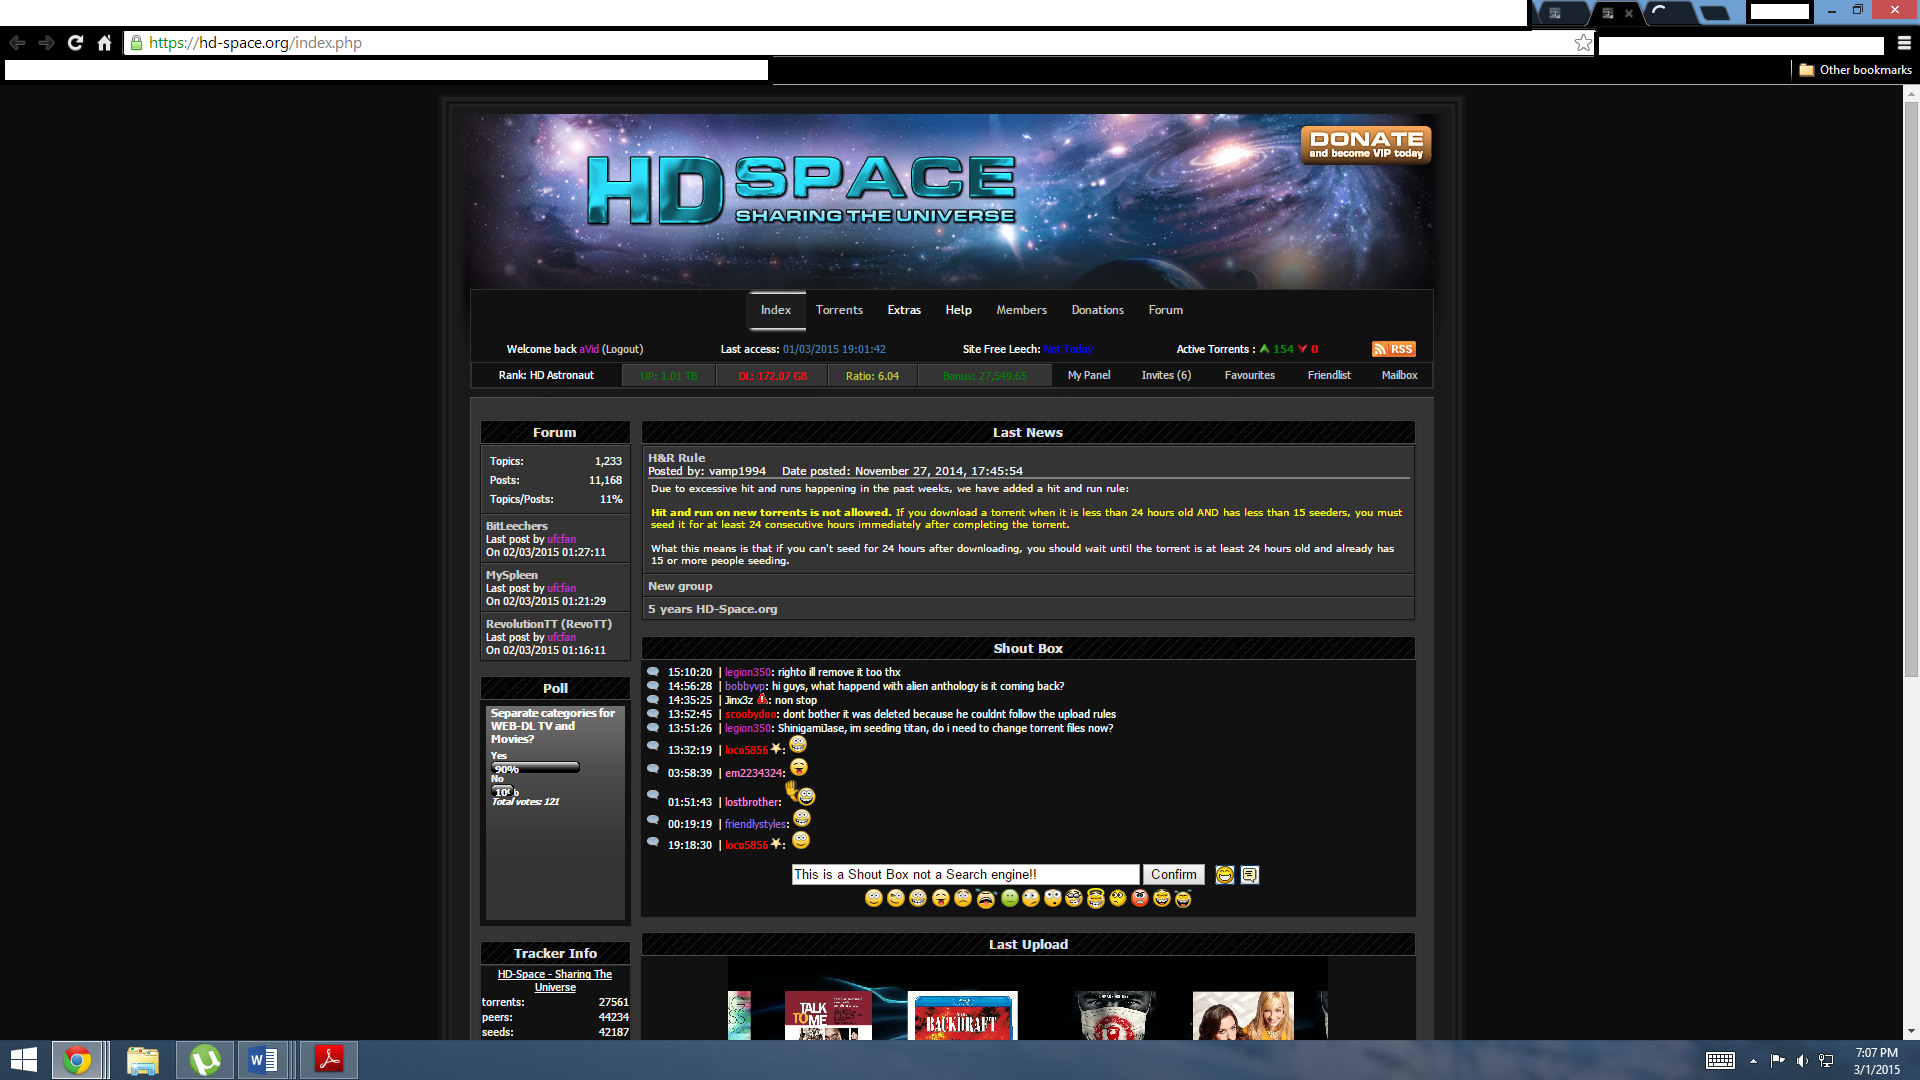Insert the crying emoticon from picker row
The width and height of the screenshot is (1920, 1080).
(x=986, y=899)
